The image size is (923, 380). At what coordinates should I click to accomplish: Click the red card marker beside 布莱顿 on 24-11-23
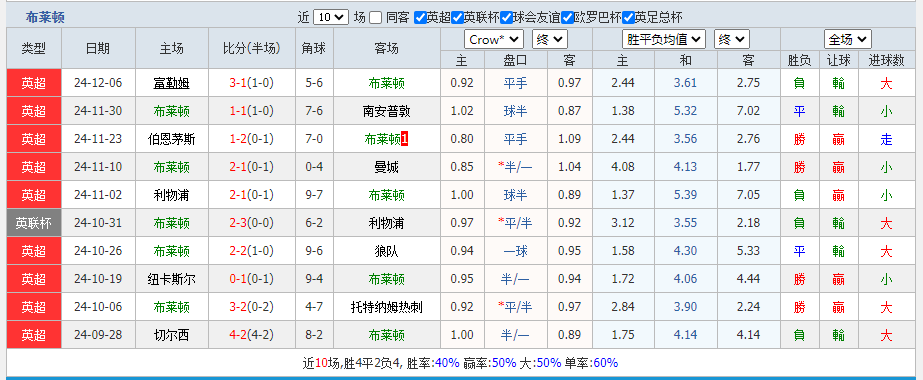[x=405, y=139]
